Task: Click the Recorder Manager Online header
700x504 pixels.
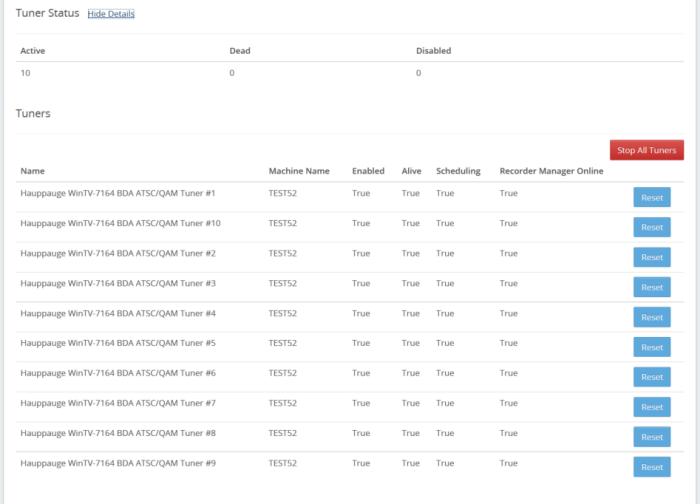Action: coord(551,171)
